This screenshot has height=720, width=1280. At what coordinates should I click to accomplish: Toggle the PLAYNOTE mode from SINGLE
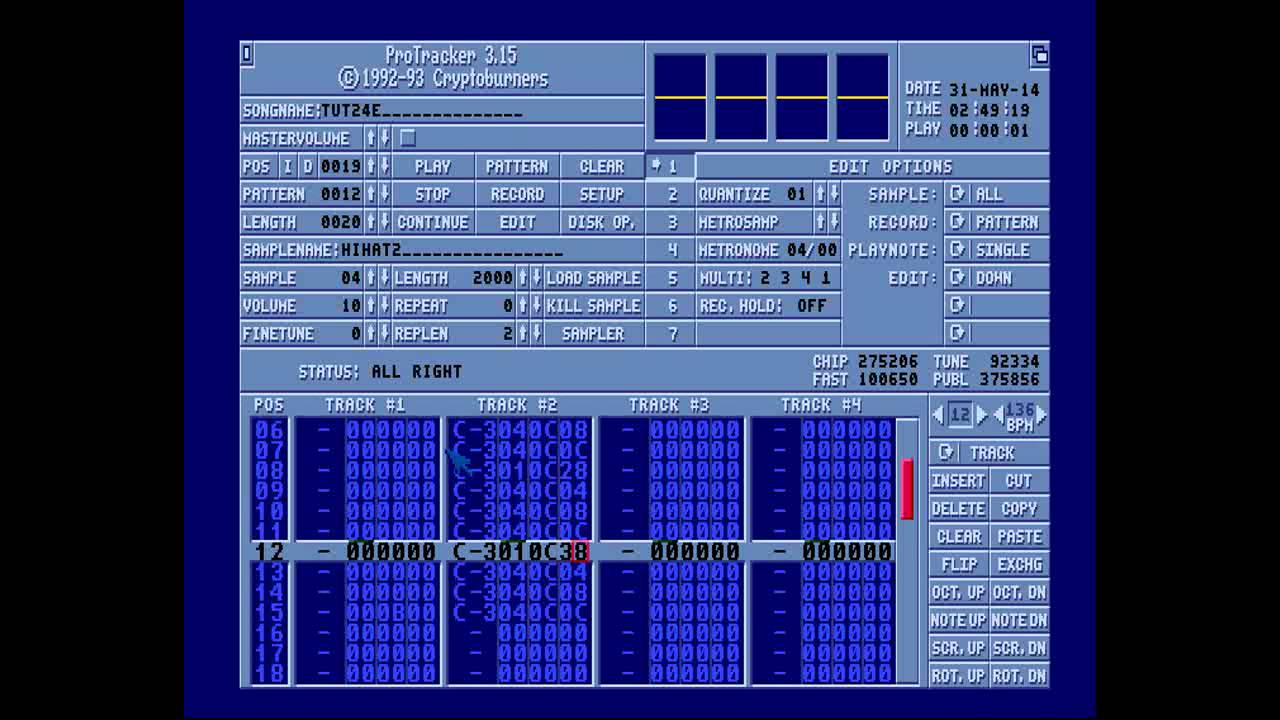coord(957,250)
